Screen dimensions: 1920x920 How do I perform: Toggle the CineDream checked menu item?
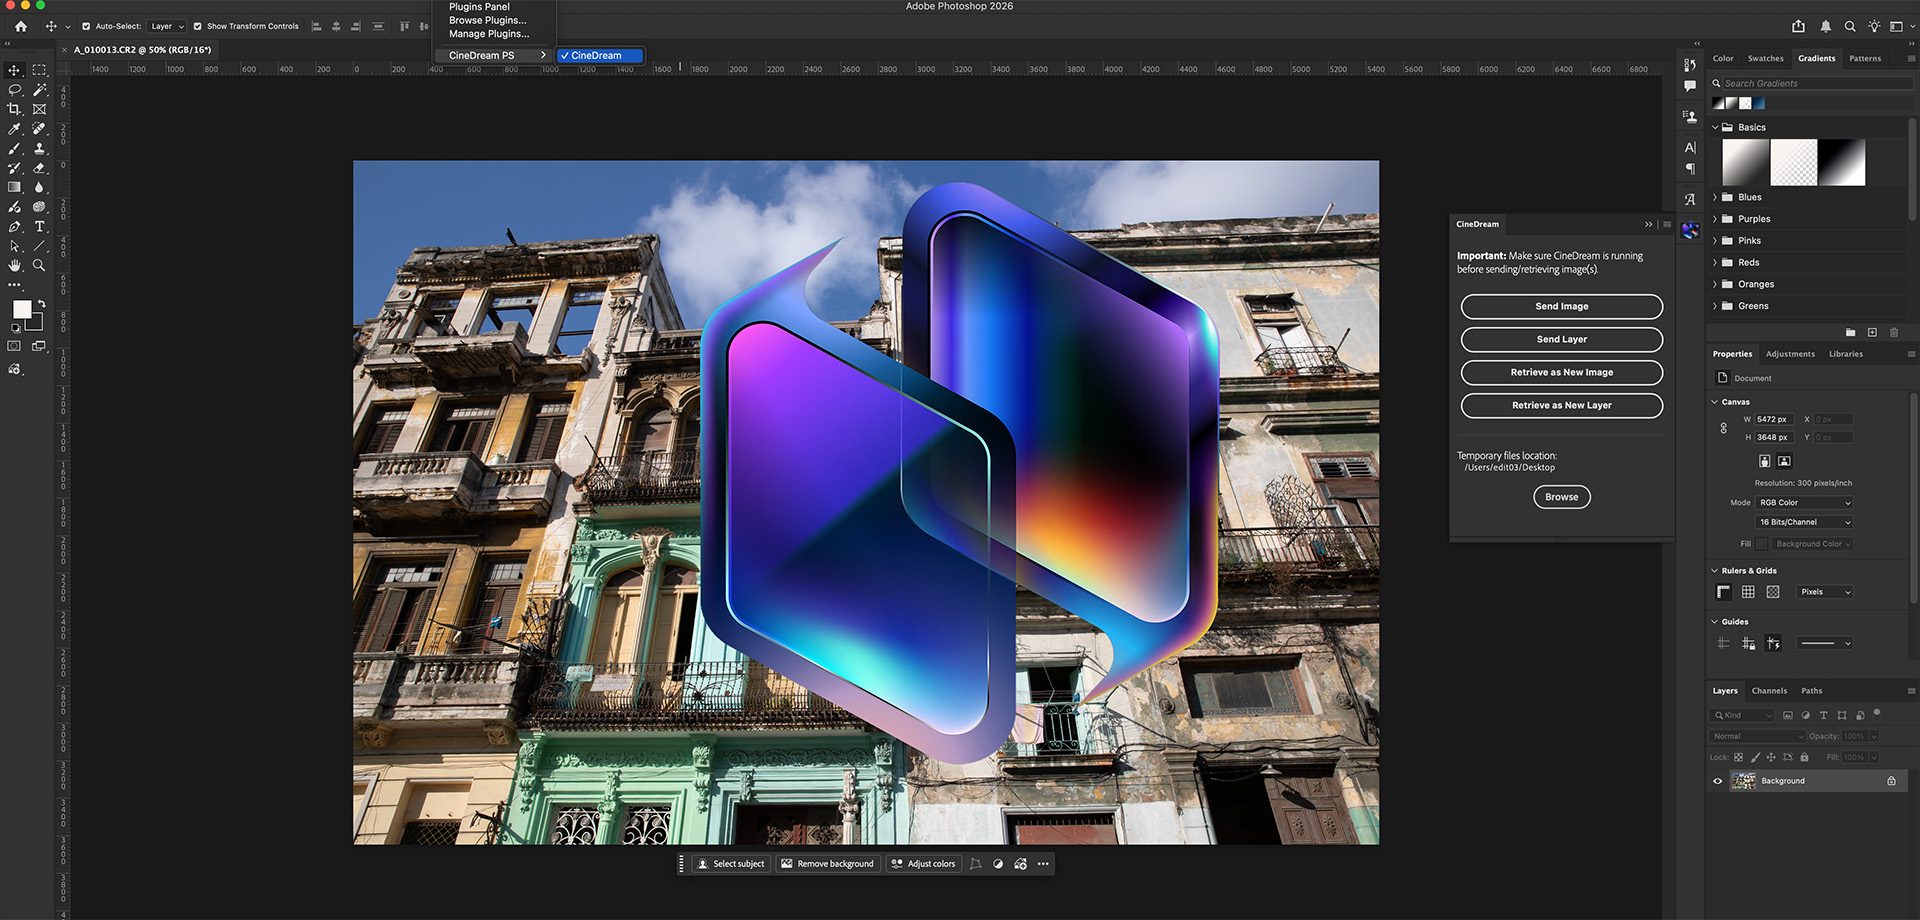(600, 56)
